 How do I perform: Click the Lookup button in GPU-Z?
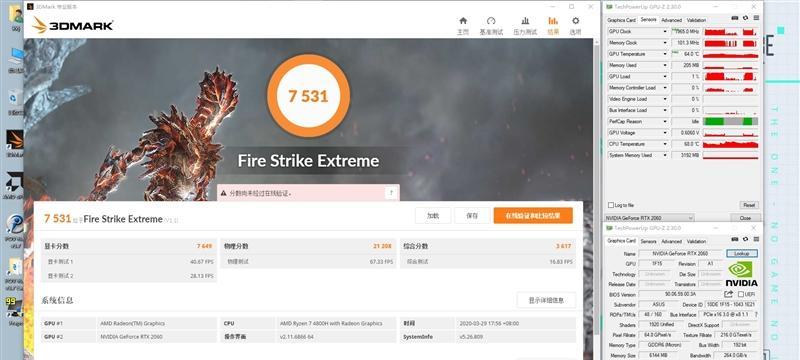[x=741, y=253]
